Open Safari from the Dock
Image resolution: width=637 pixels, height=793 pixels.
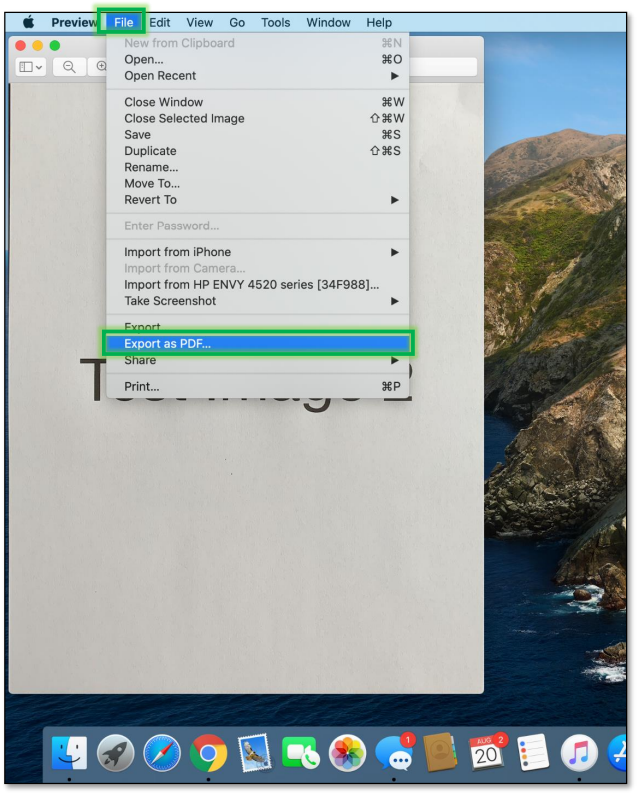(x=162, y=753)
